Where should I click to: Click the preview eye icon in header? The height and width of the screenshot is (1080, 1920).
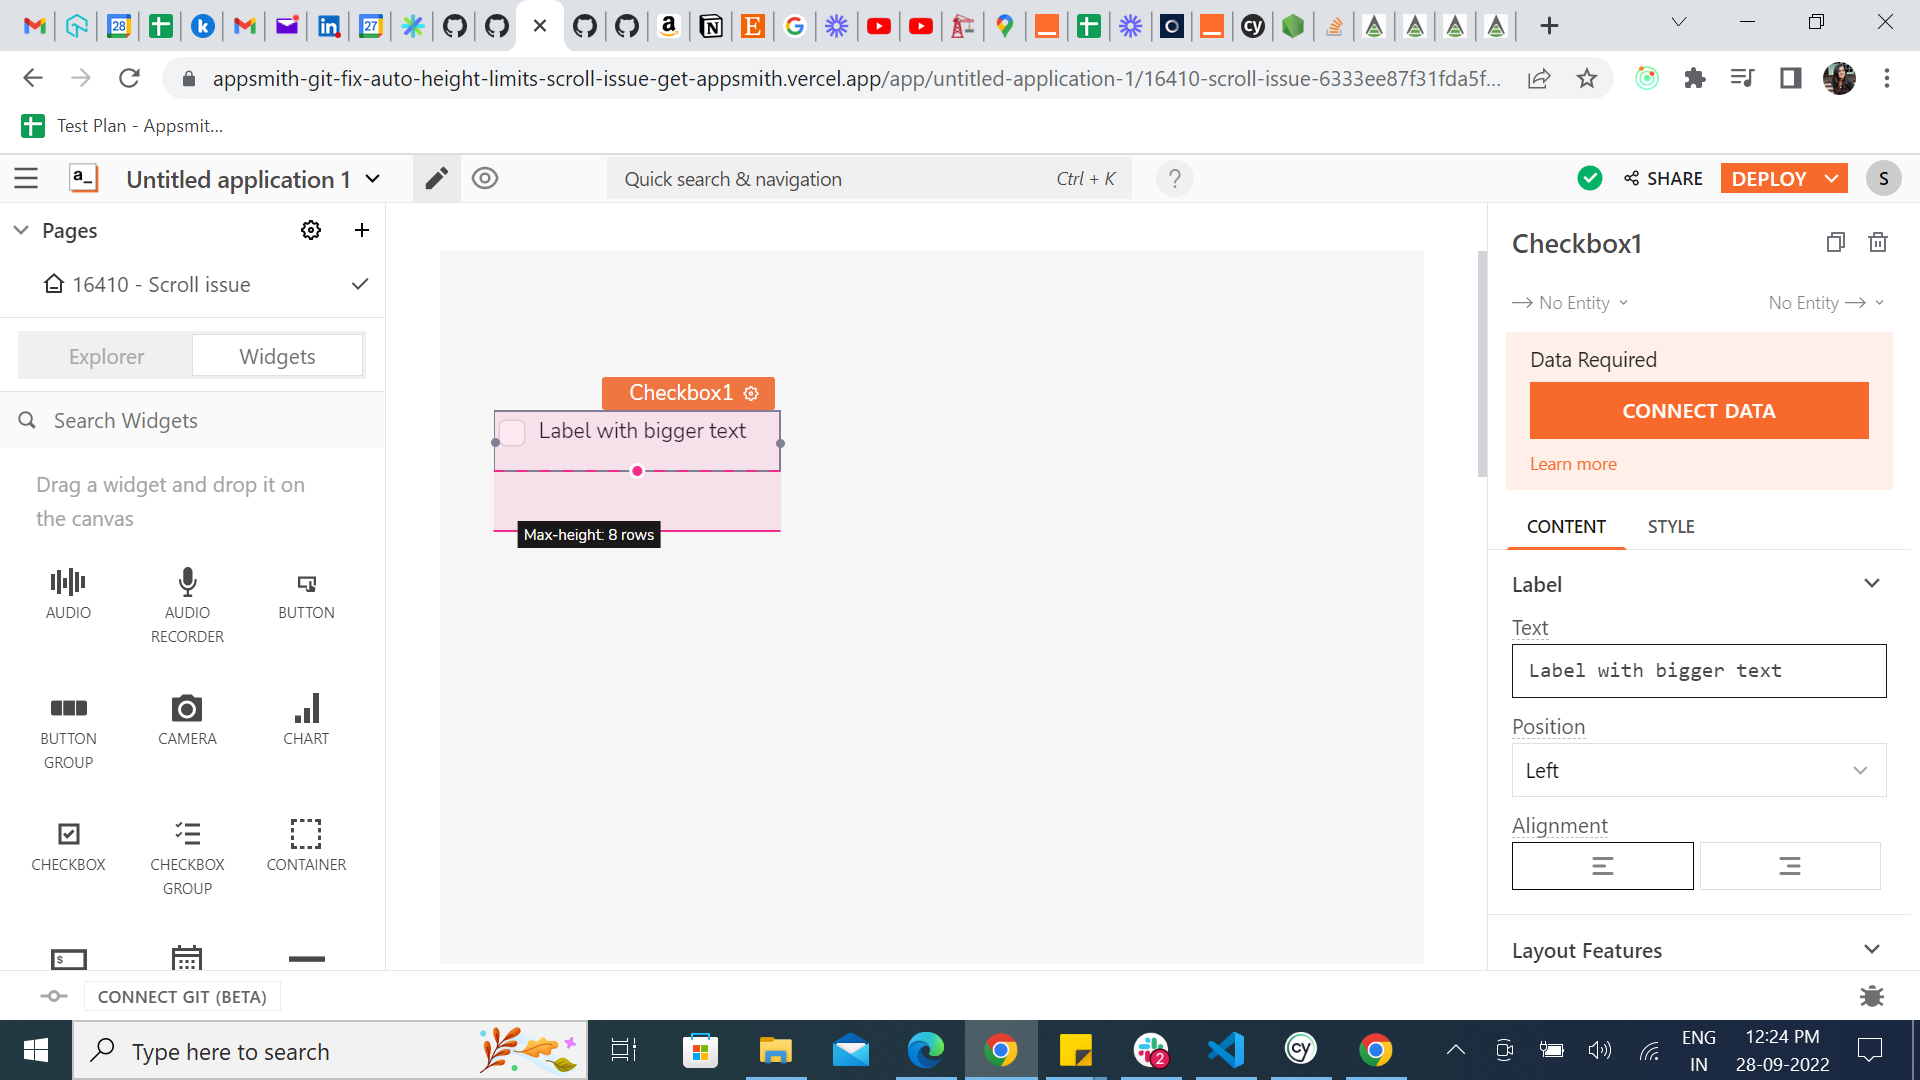click(x=485, y=179)
